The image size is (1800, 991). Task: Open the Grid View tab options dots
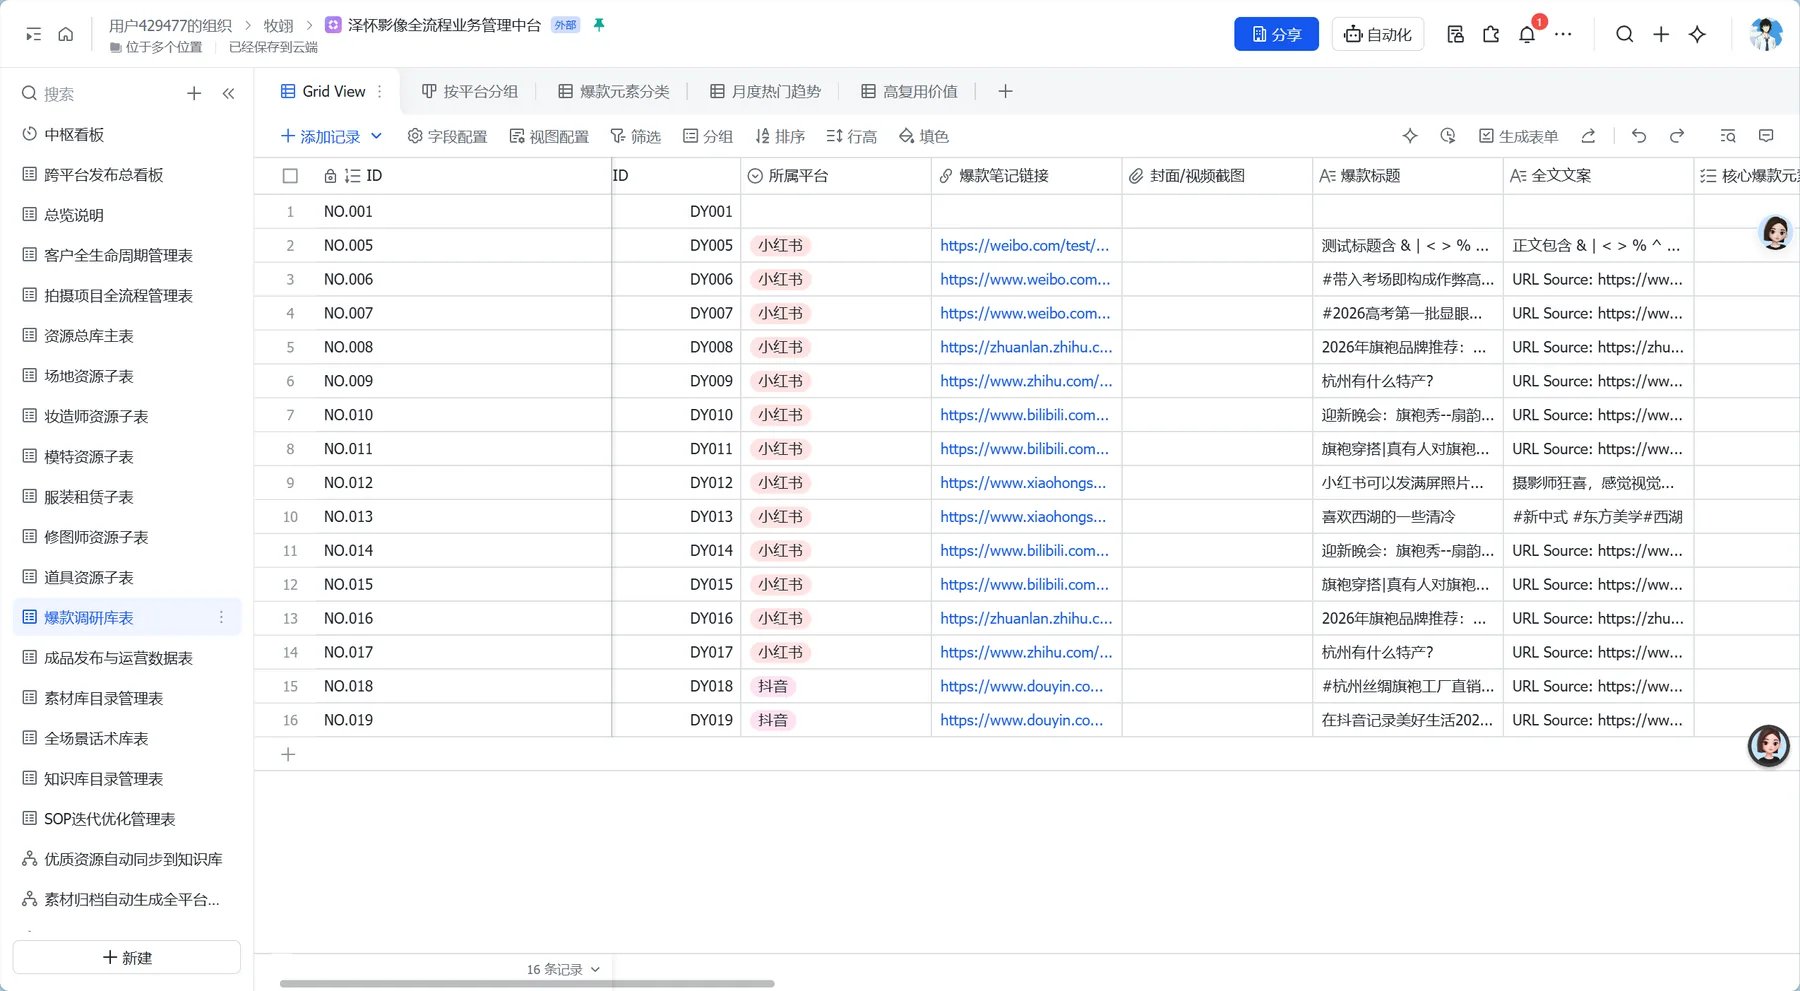point(380,91)
